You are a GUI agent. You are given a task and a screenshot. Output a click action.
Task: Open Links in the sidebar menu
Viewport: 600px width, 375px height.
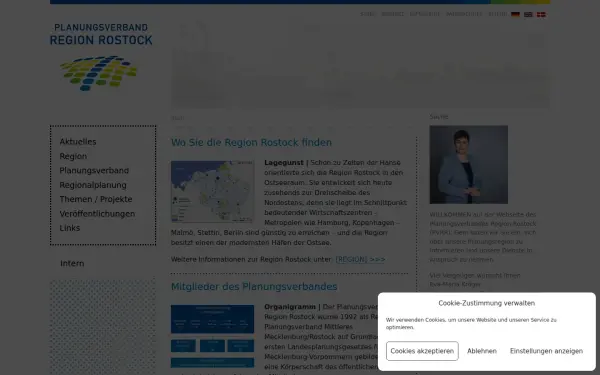(70, 228)
